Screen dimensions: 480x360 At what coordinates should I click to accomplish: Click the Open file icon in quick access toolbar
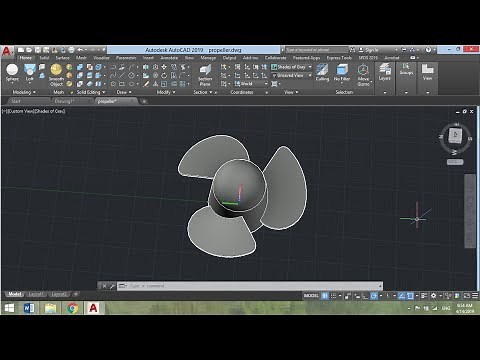point(29,50)
